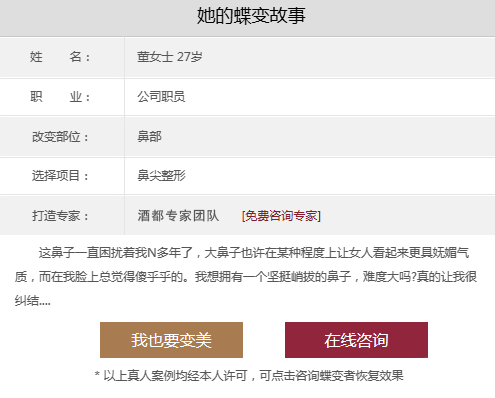495x398 pixels.
Task: Select the 鼻部 value
Action: 149,137
